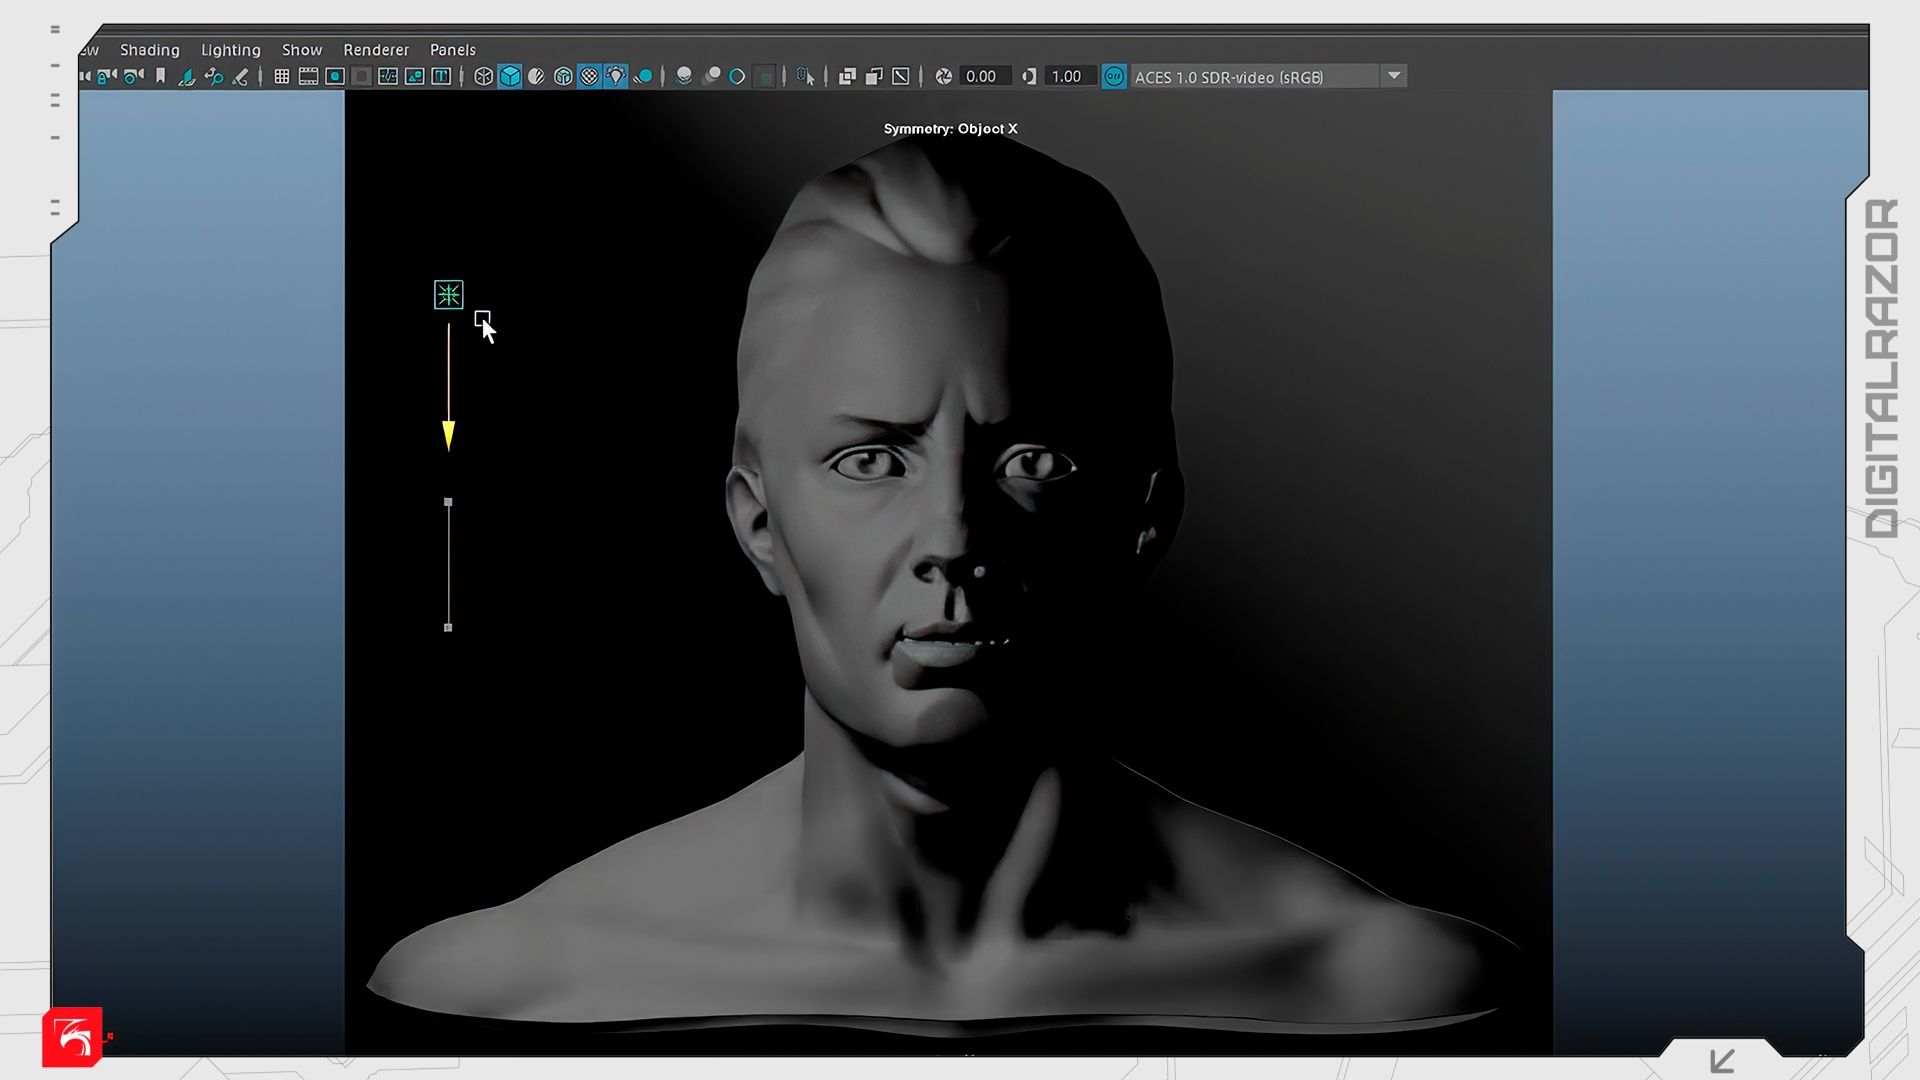This screenshot has width=1920, height=1080.
Task: Click the film gate icon
Action: [308, 76]
